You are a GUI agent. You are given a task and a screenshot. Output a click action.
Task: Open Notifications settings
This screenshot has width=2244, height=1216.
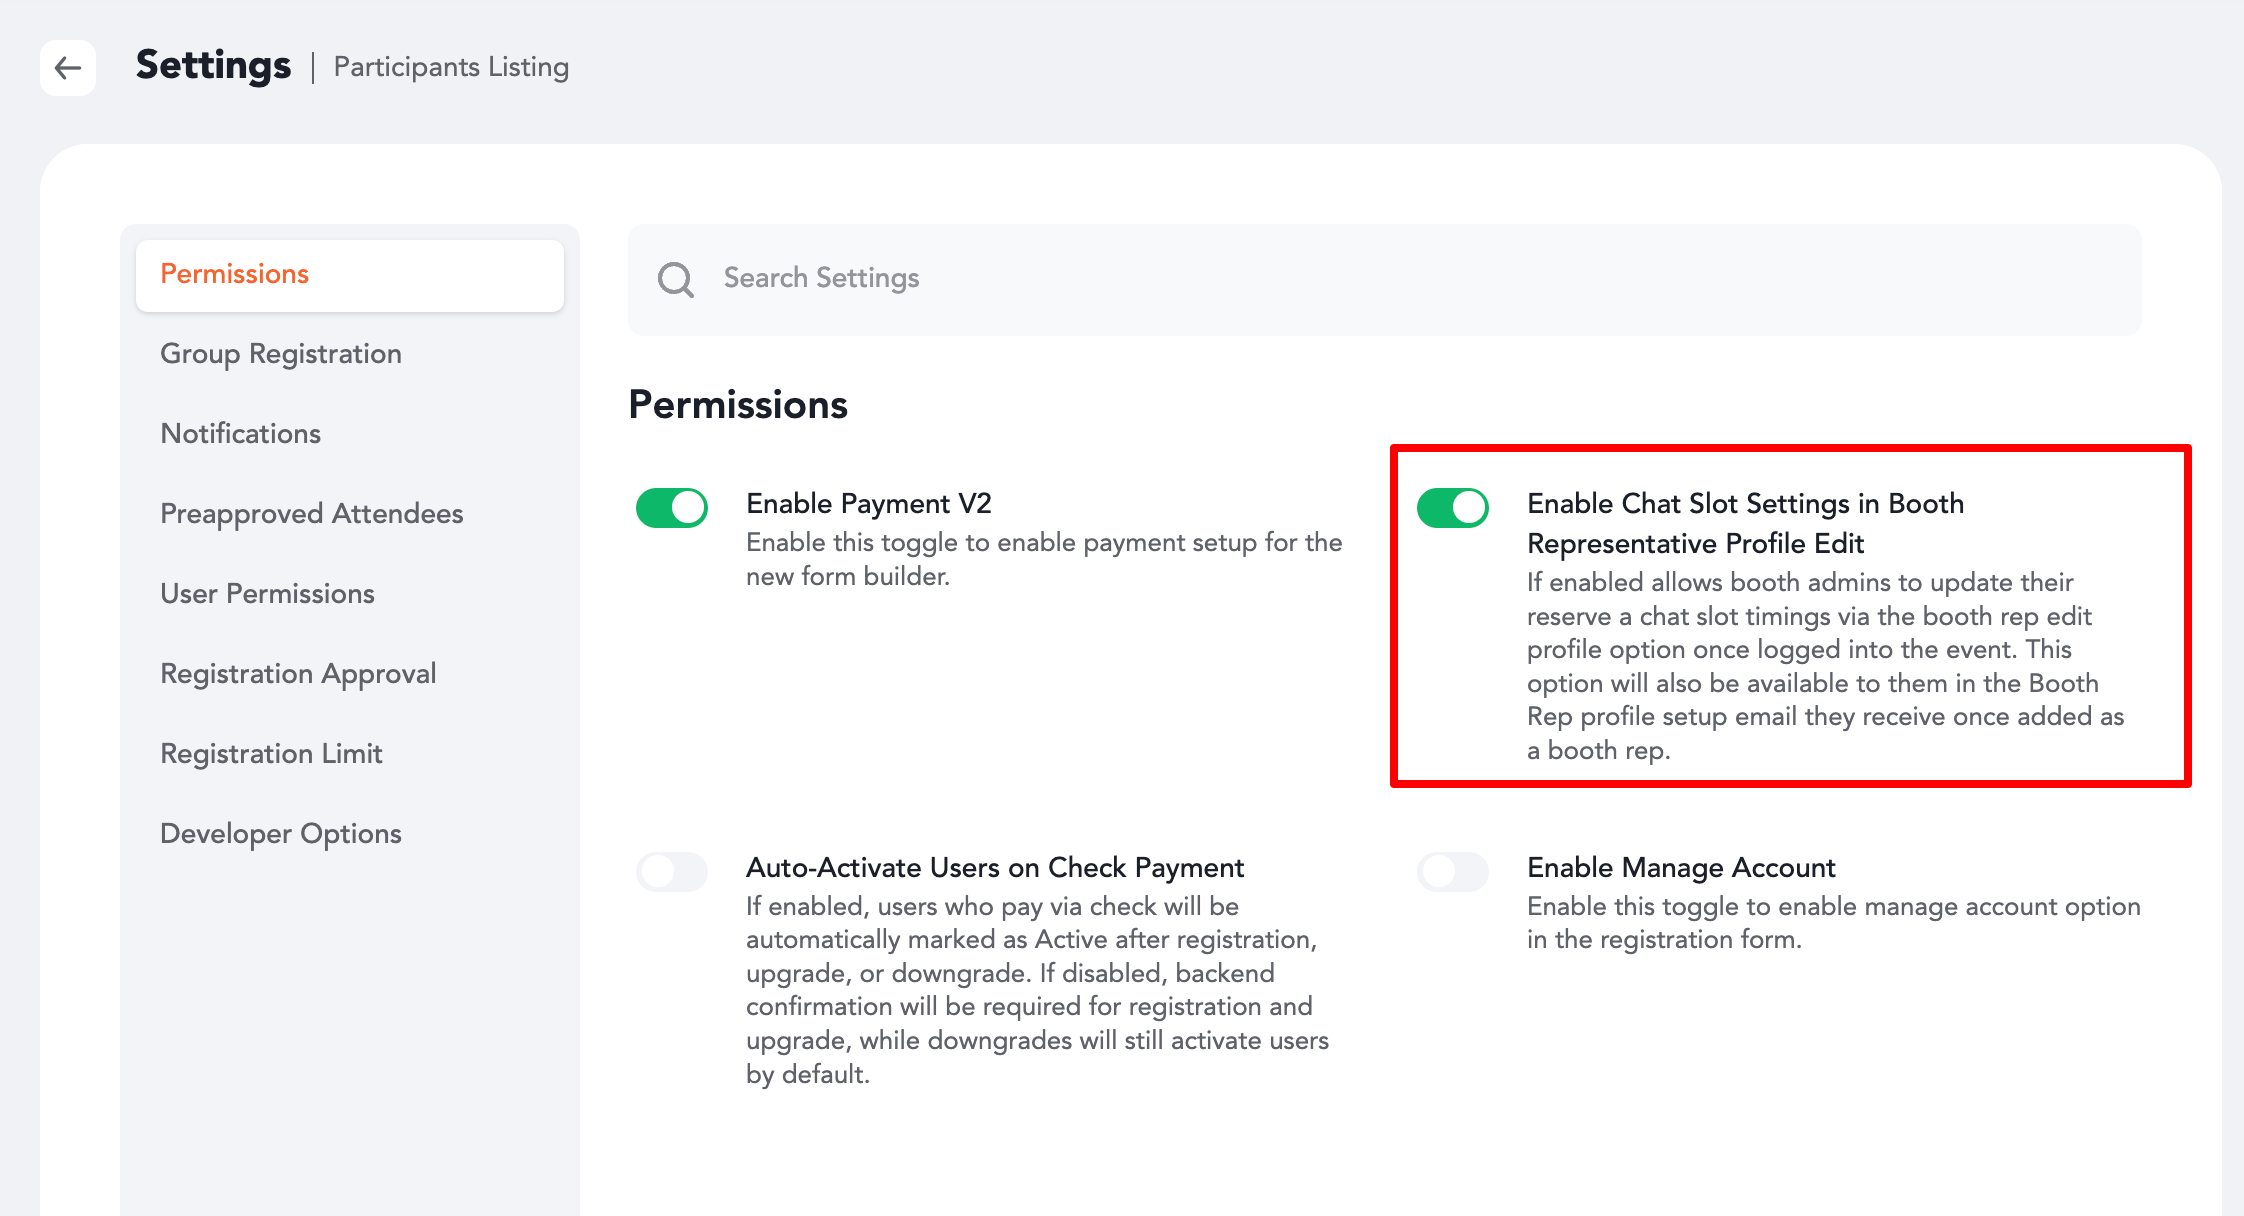[241, 434]
